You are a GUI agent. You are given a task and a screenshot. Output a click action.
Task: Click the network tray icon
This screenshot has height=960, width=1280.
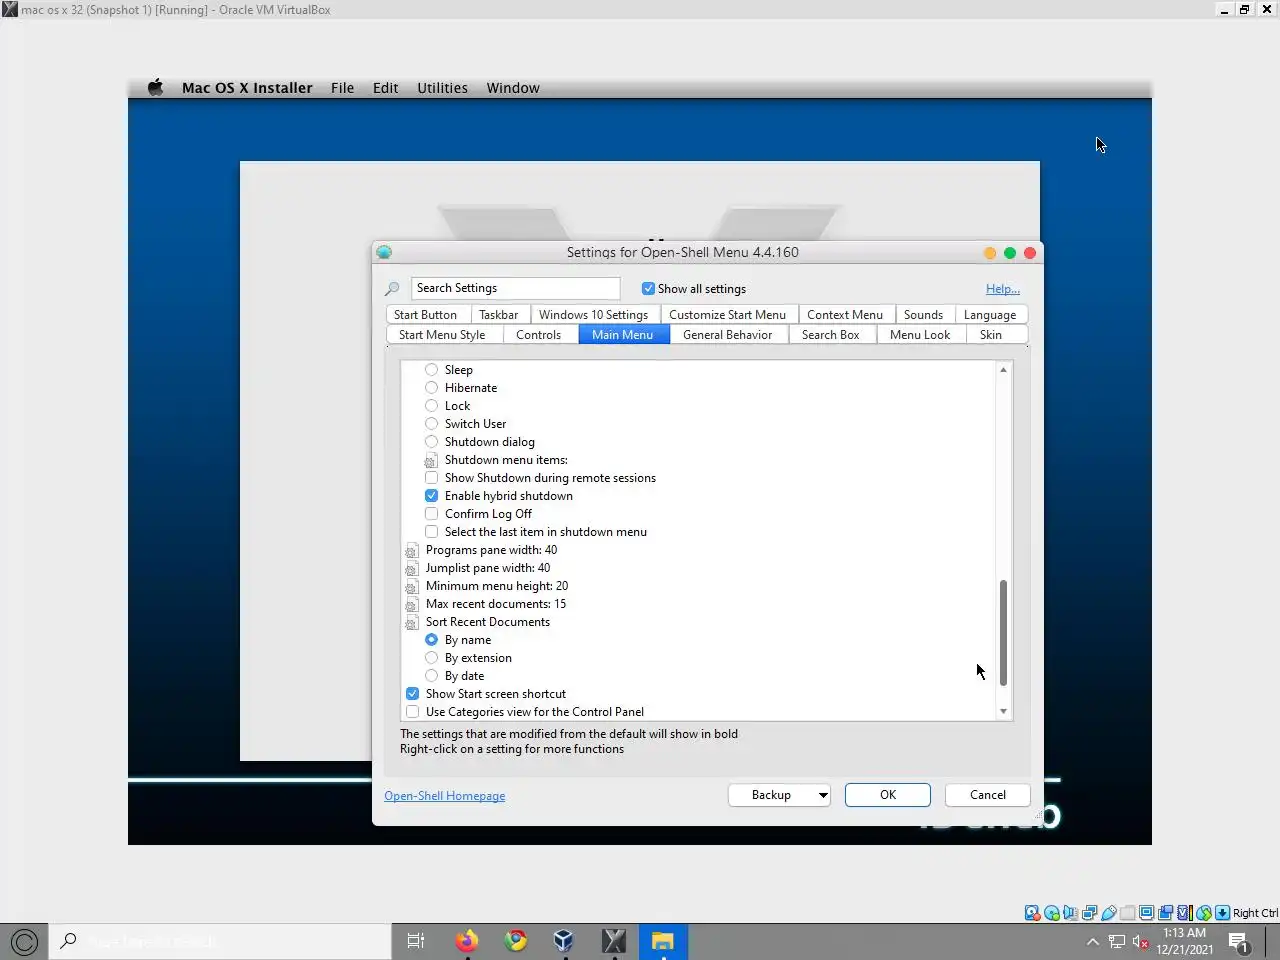point(1117,942)
